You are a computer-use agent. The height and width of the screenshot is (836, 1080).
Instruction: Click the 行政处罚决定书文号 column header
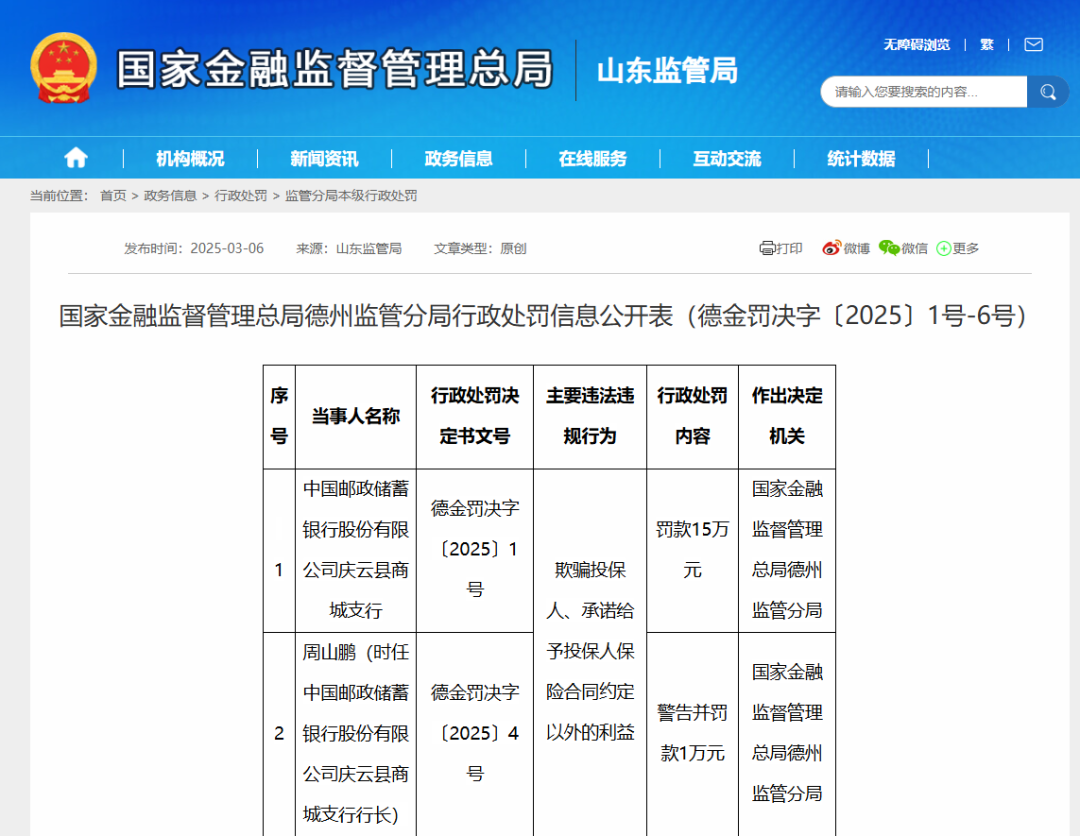pyautogui.click(x=475, y=416)
